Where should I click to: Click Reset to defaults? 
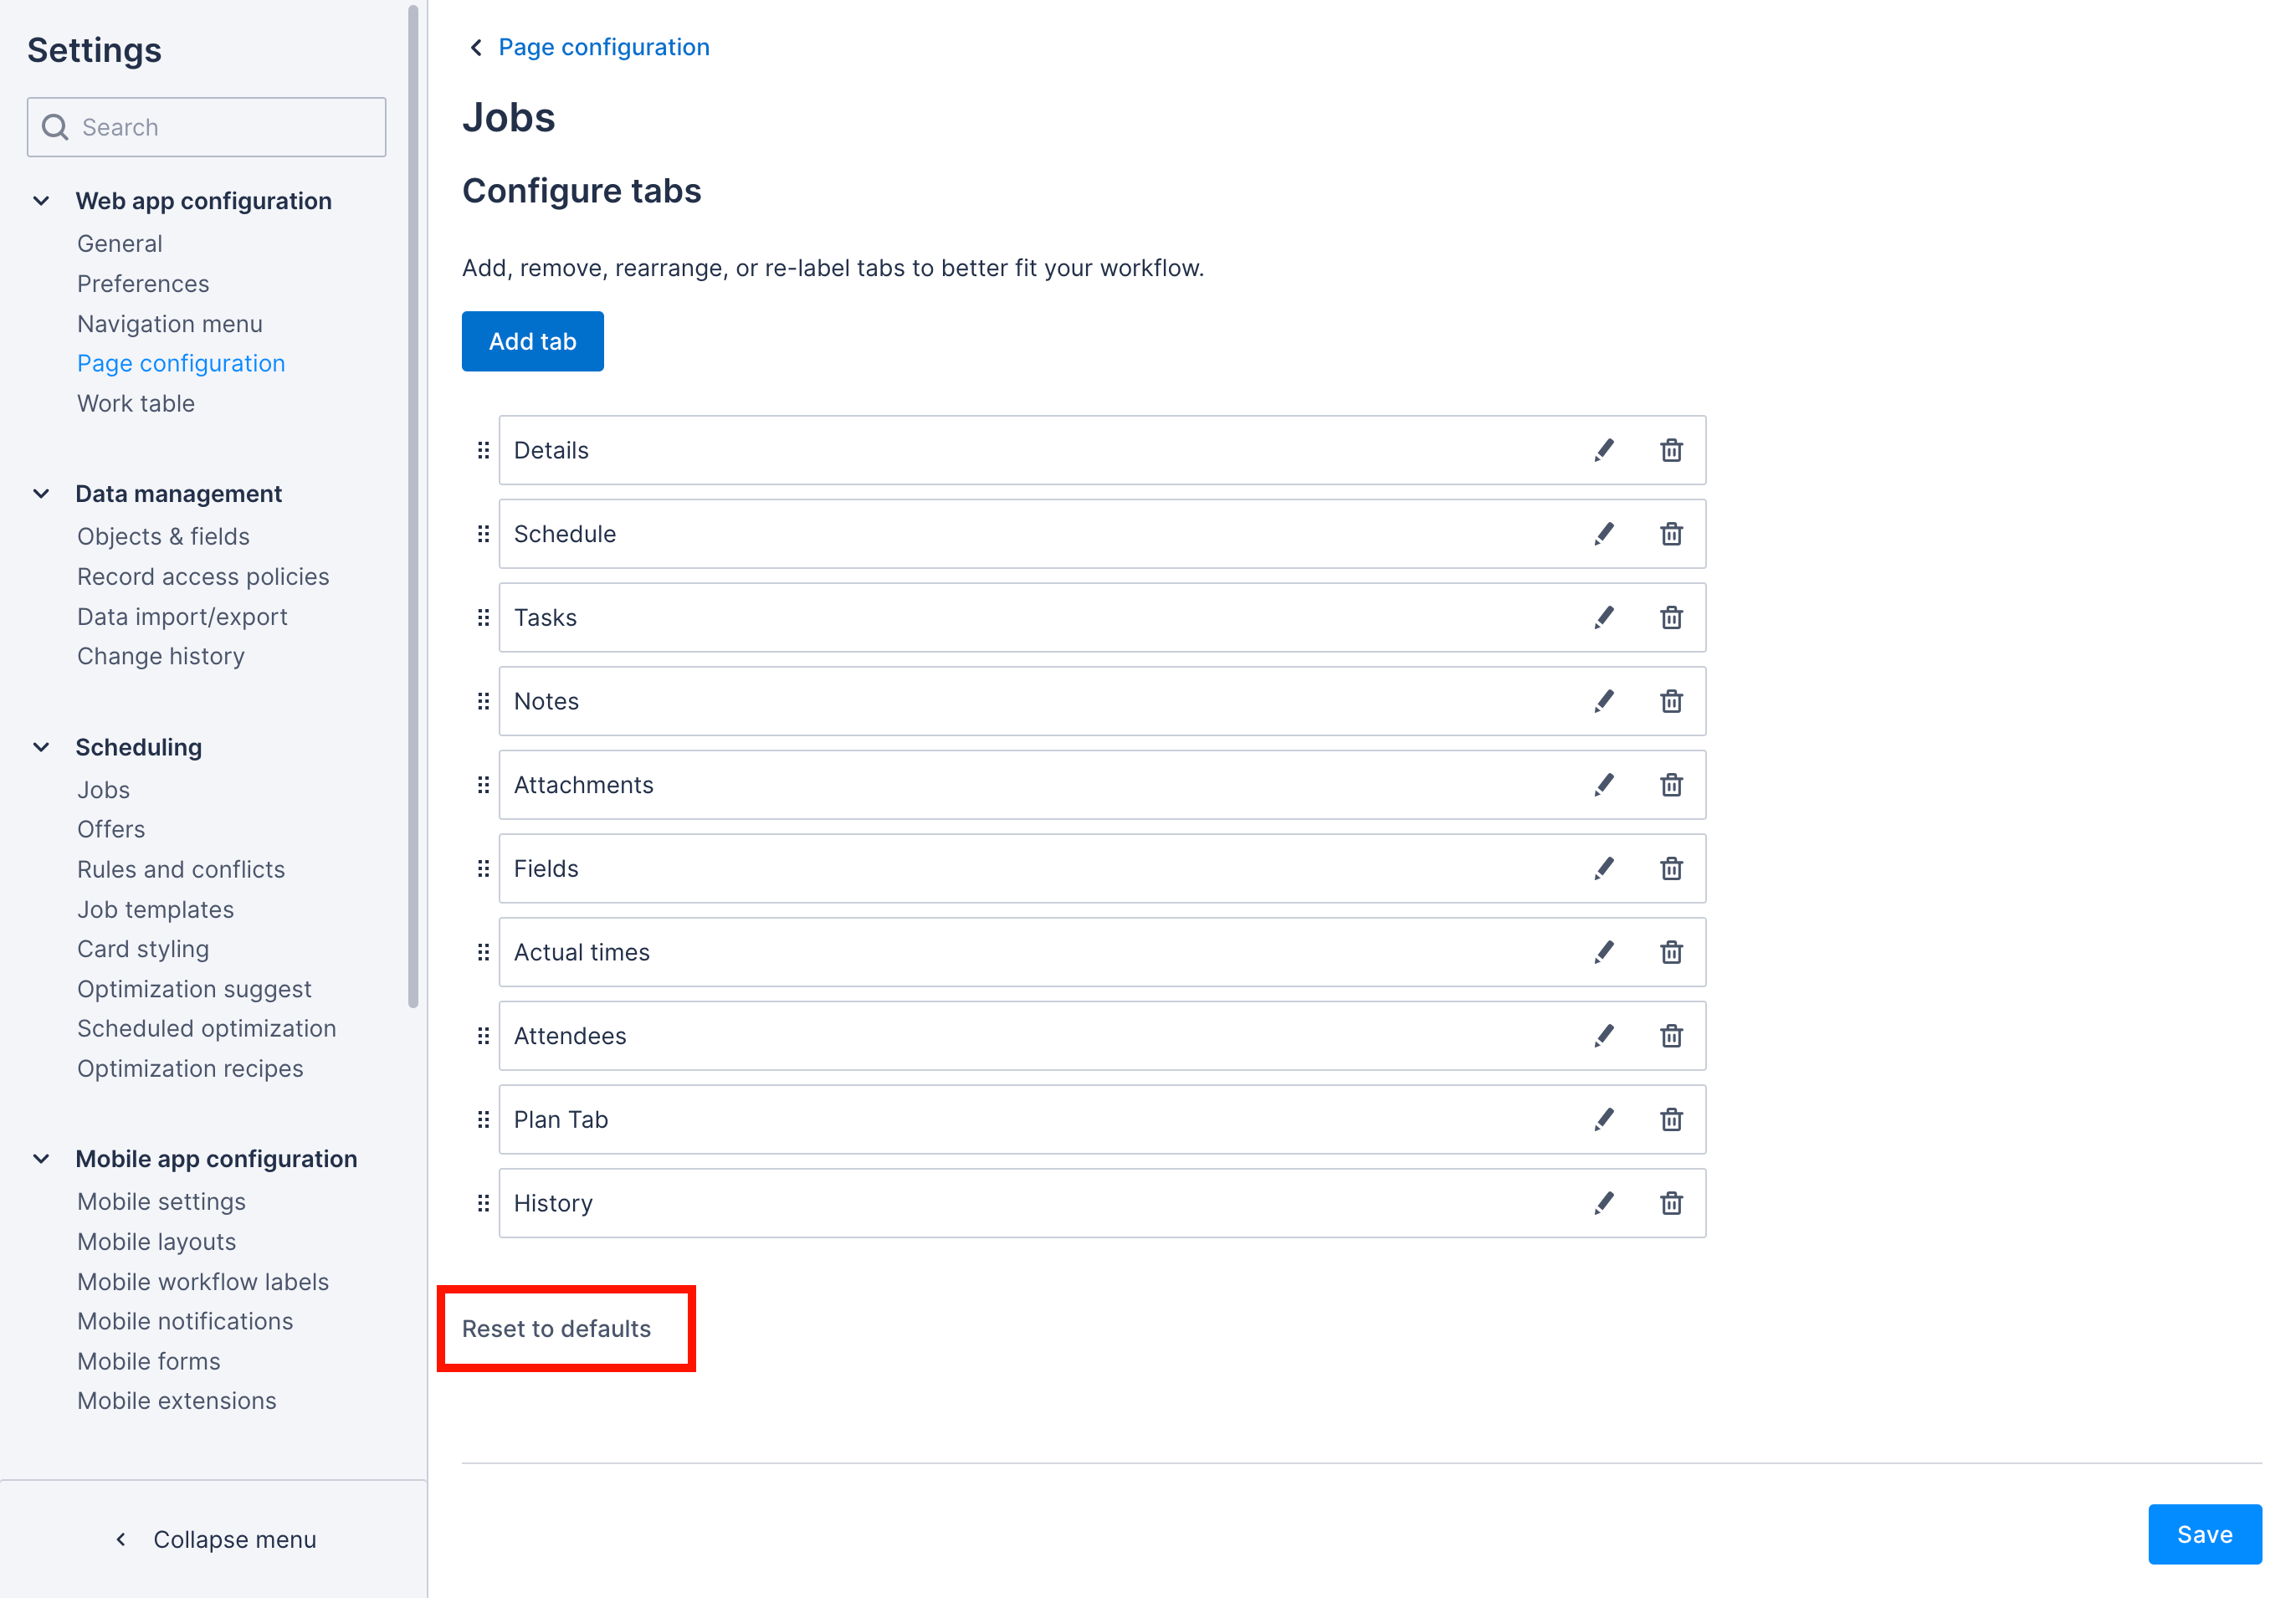click(x=556, y=1328)
